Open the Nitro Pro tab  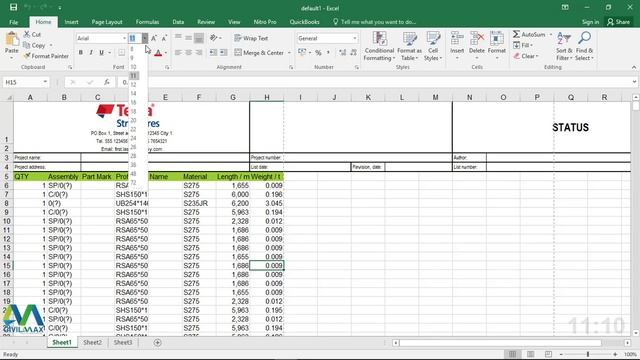coord(265,22)
